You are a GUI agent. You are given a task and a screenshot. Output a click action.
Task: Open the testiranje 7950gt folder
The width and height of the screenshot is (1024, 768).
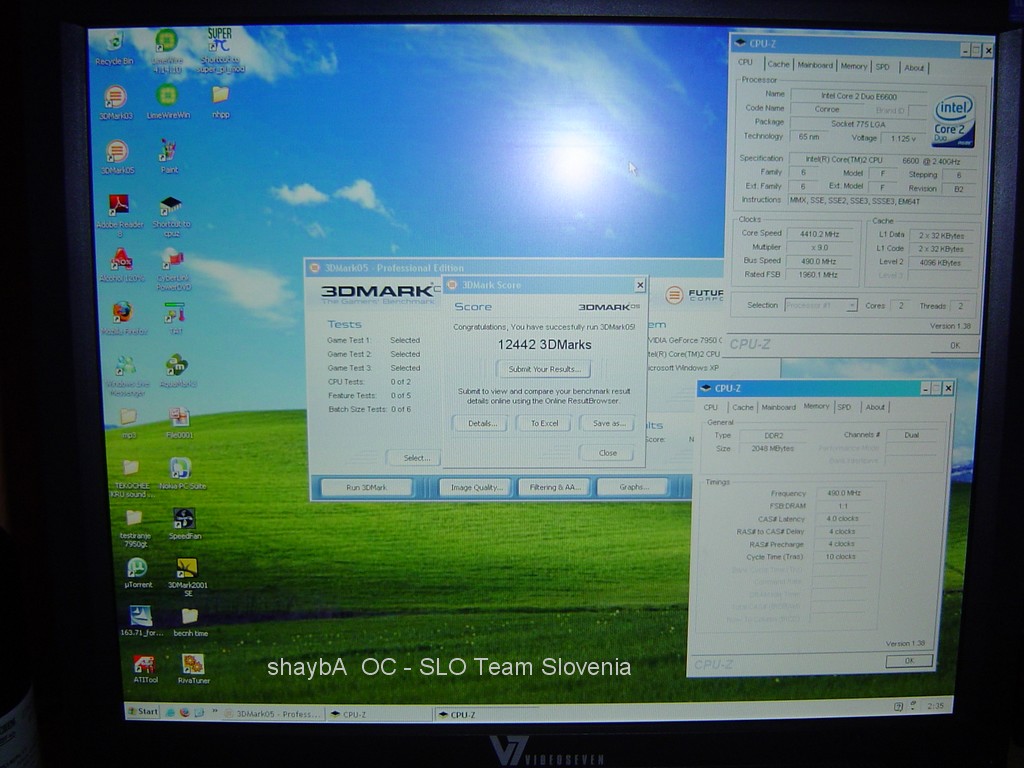click(135, 528)
